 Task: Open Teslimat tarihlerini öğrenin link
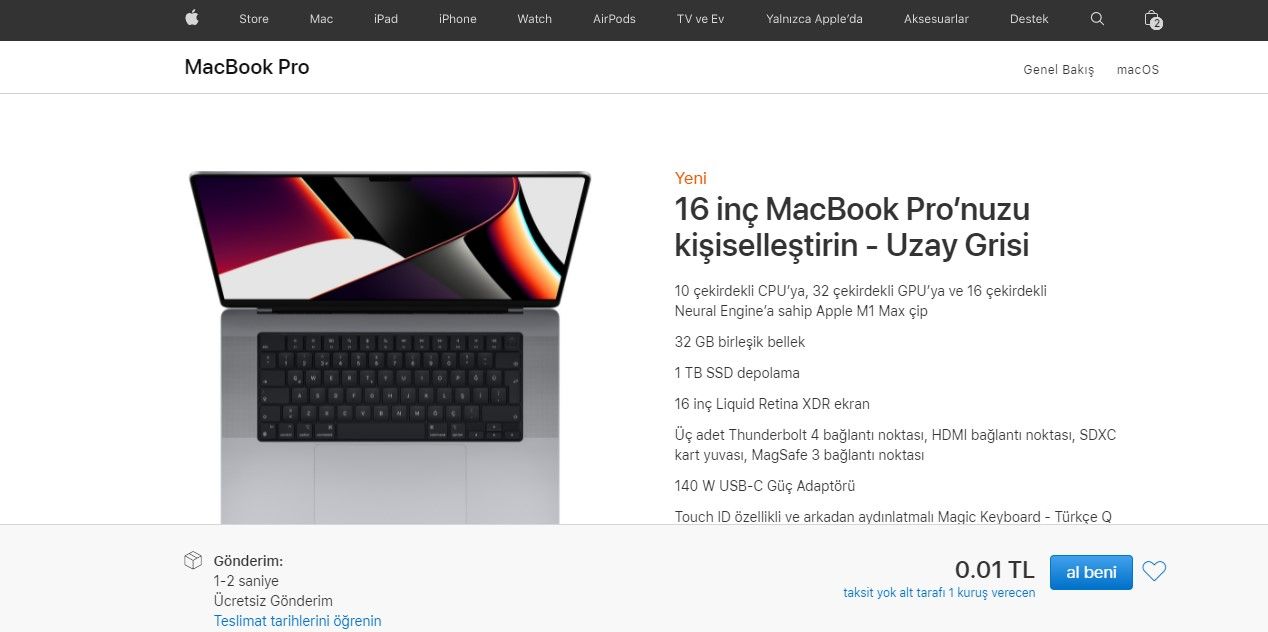297,621
